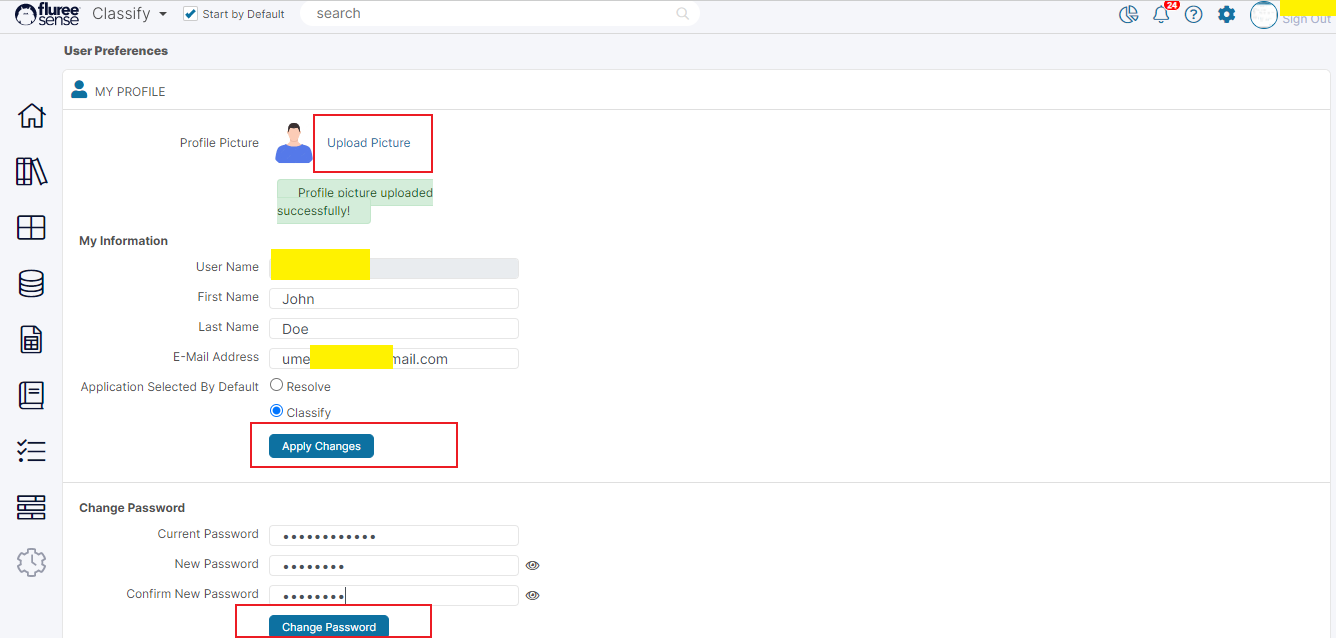Click the Upload Picture link

pos(369,143)
